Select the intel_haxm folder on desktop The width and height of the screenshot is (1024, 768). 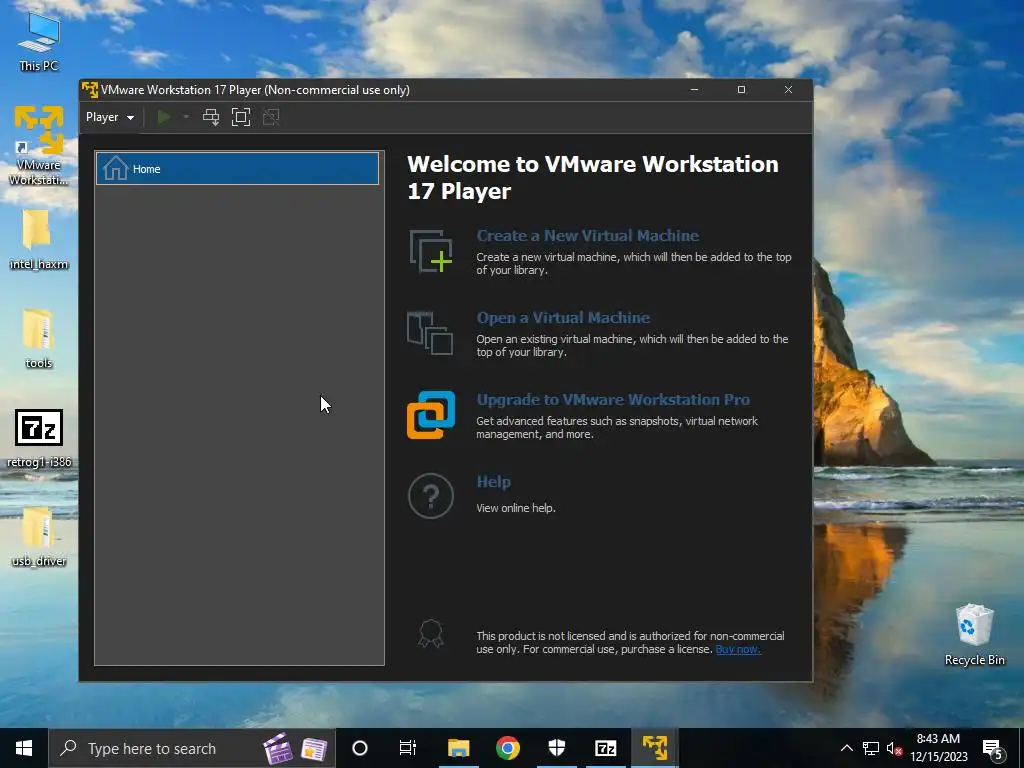click(39, 240)
